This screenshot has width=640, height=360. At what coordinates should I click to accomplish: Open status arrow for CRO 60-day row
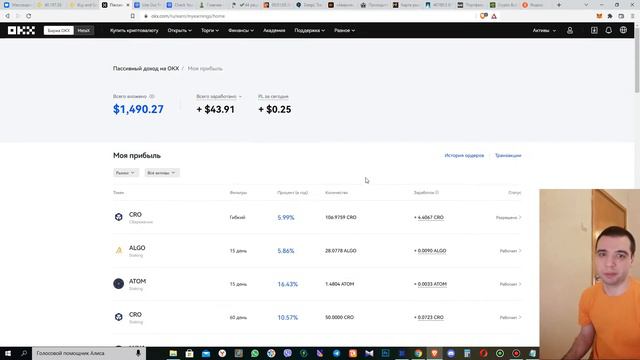click(x=520, y=317)
